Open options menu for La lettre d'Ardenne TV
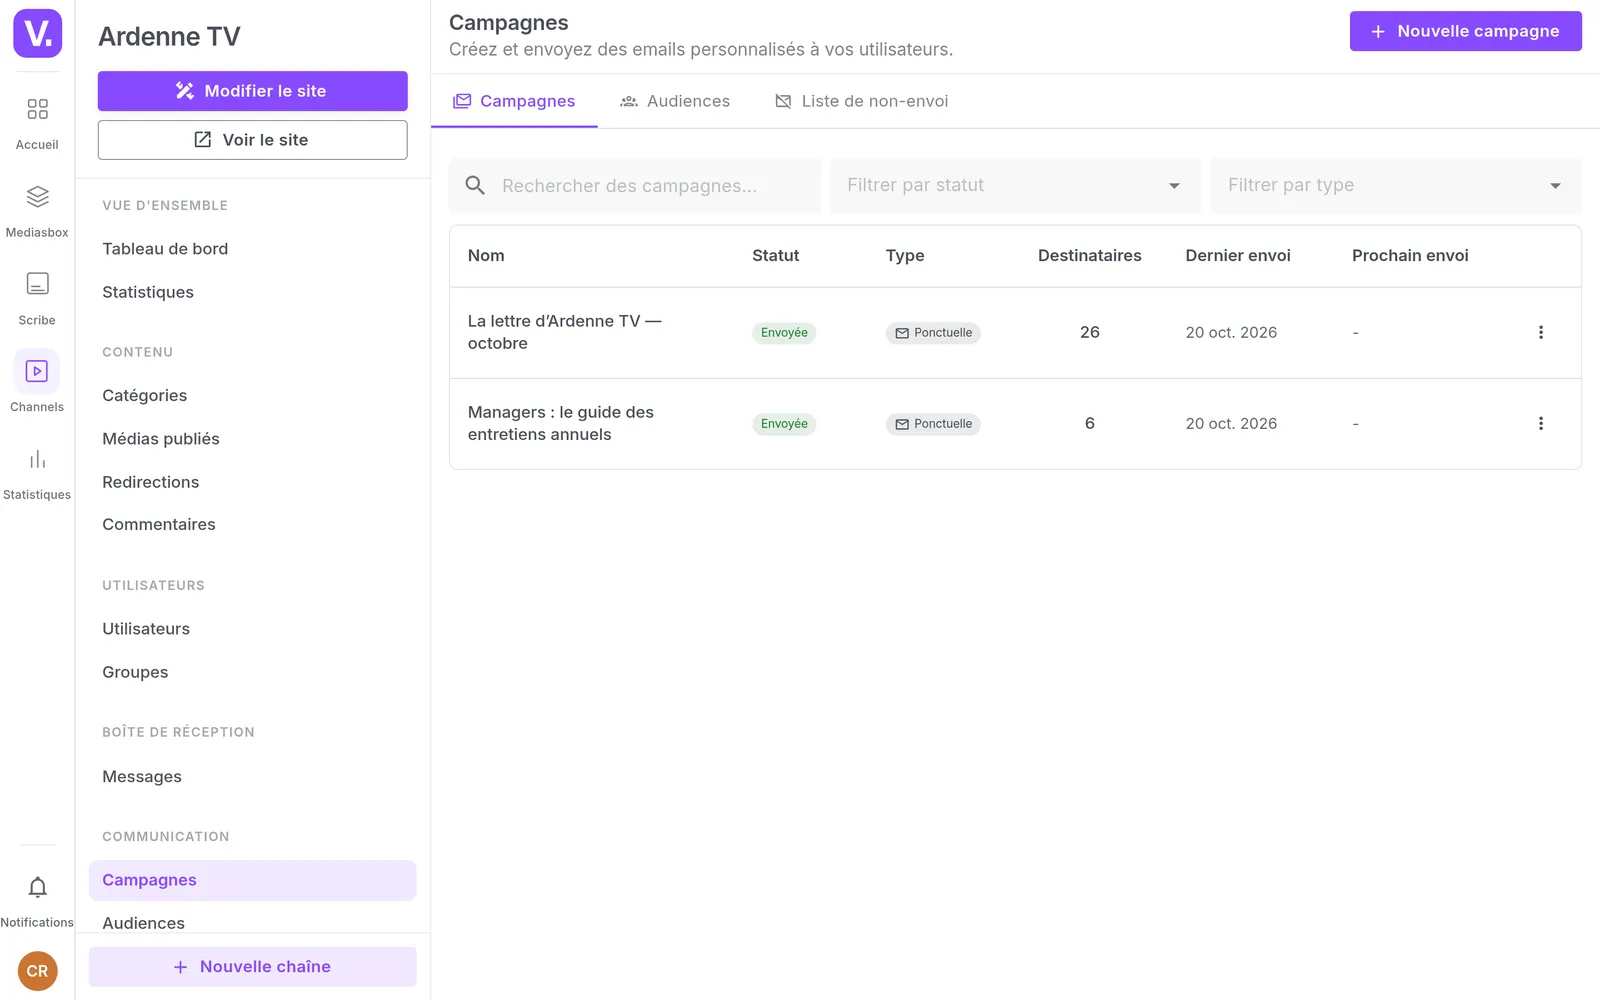Screen dimensions: 1600x1000 point(1540,332)
